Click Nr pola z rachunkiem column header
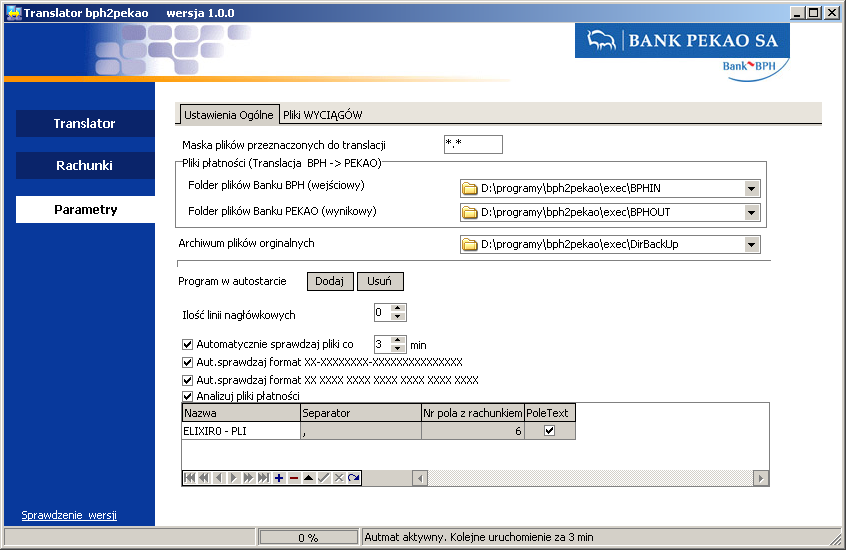 (473, 413)
